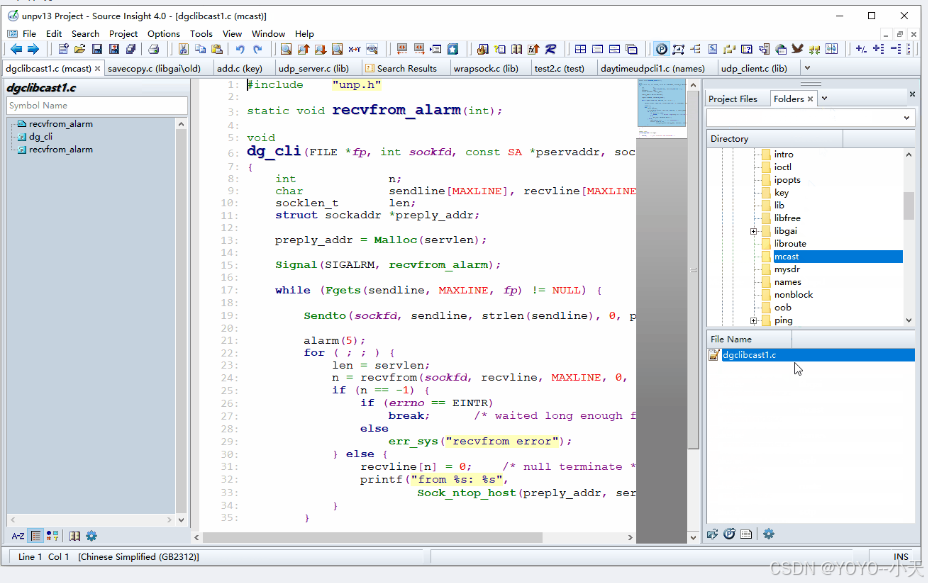The height and width of the screenshot is (584, 928).
Task: Click the Save All stacked disks icon
Action: pyautogui.click(x=131, y=49)
